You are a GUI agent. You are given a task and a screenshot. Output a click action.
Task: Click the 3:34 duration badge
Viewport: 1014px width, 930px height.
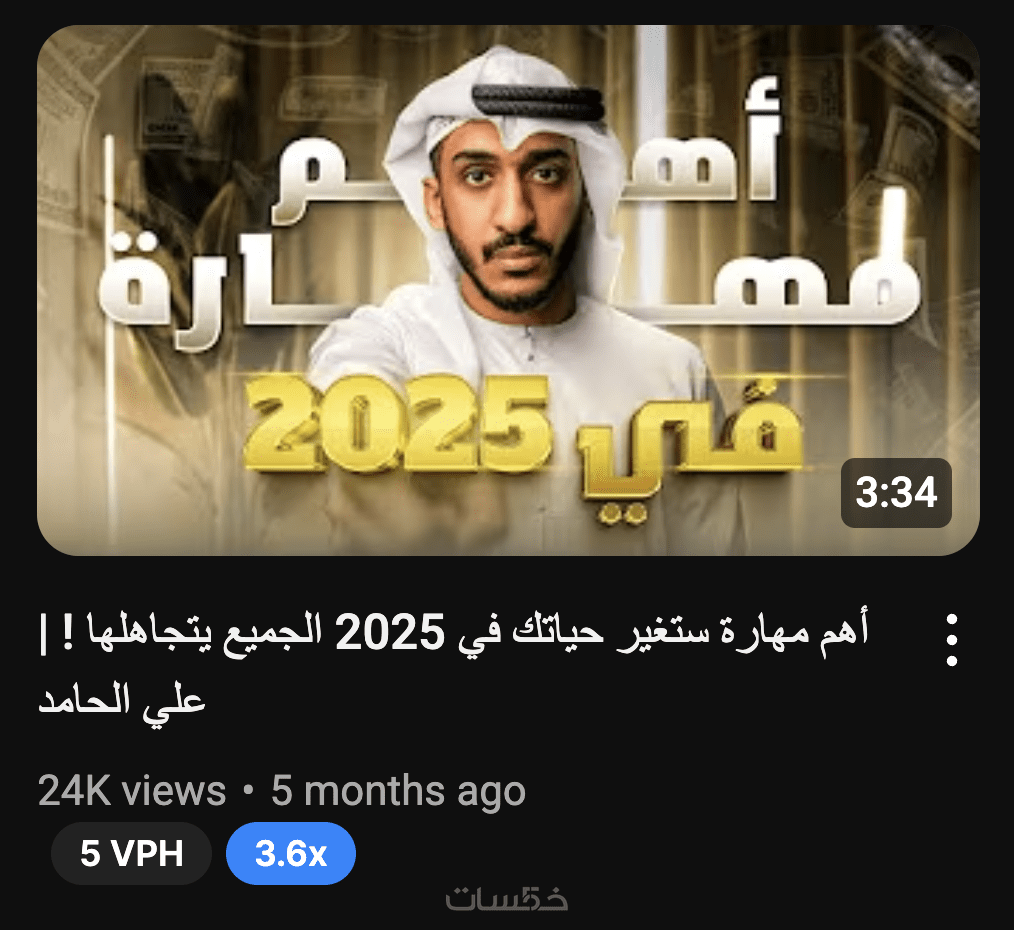[896, 493]
